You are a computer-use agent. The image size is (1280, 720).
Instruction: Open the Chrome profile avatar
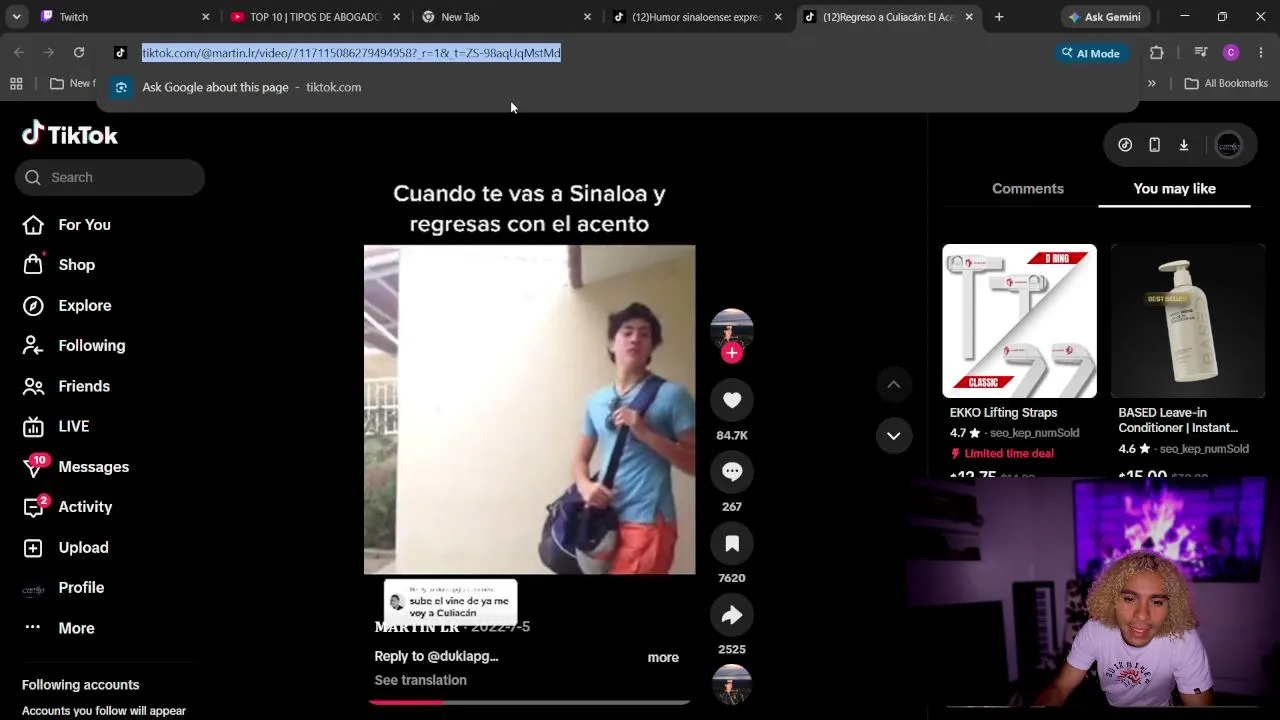click(1231, 53)
